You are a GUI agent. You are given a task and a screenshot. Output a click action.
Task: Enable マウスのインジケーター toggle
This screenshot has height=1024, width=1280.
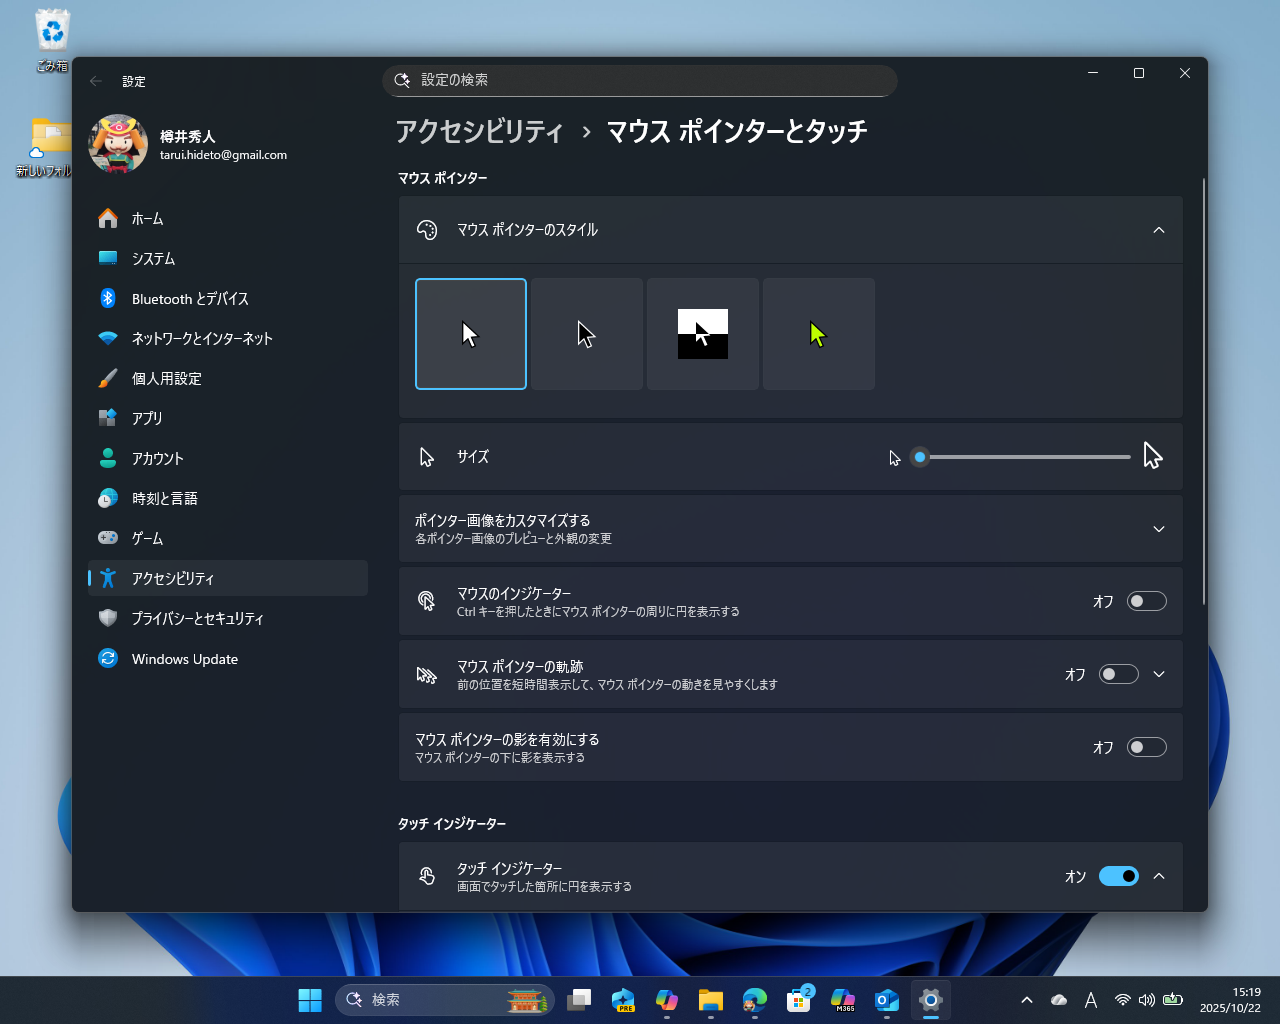(1146, 601)
